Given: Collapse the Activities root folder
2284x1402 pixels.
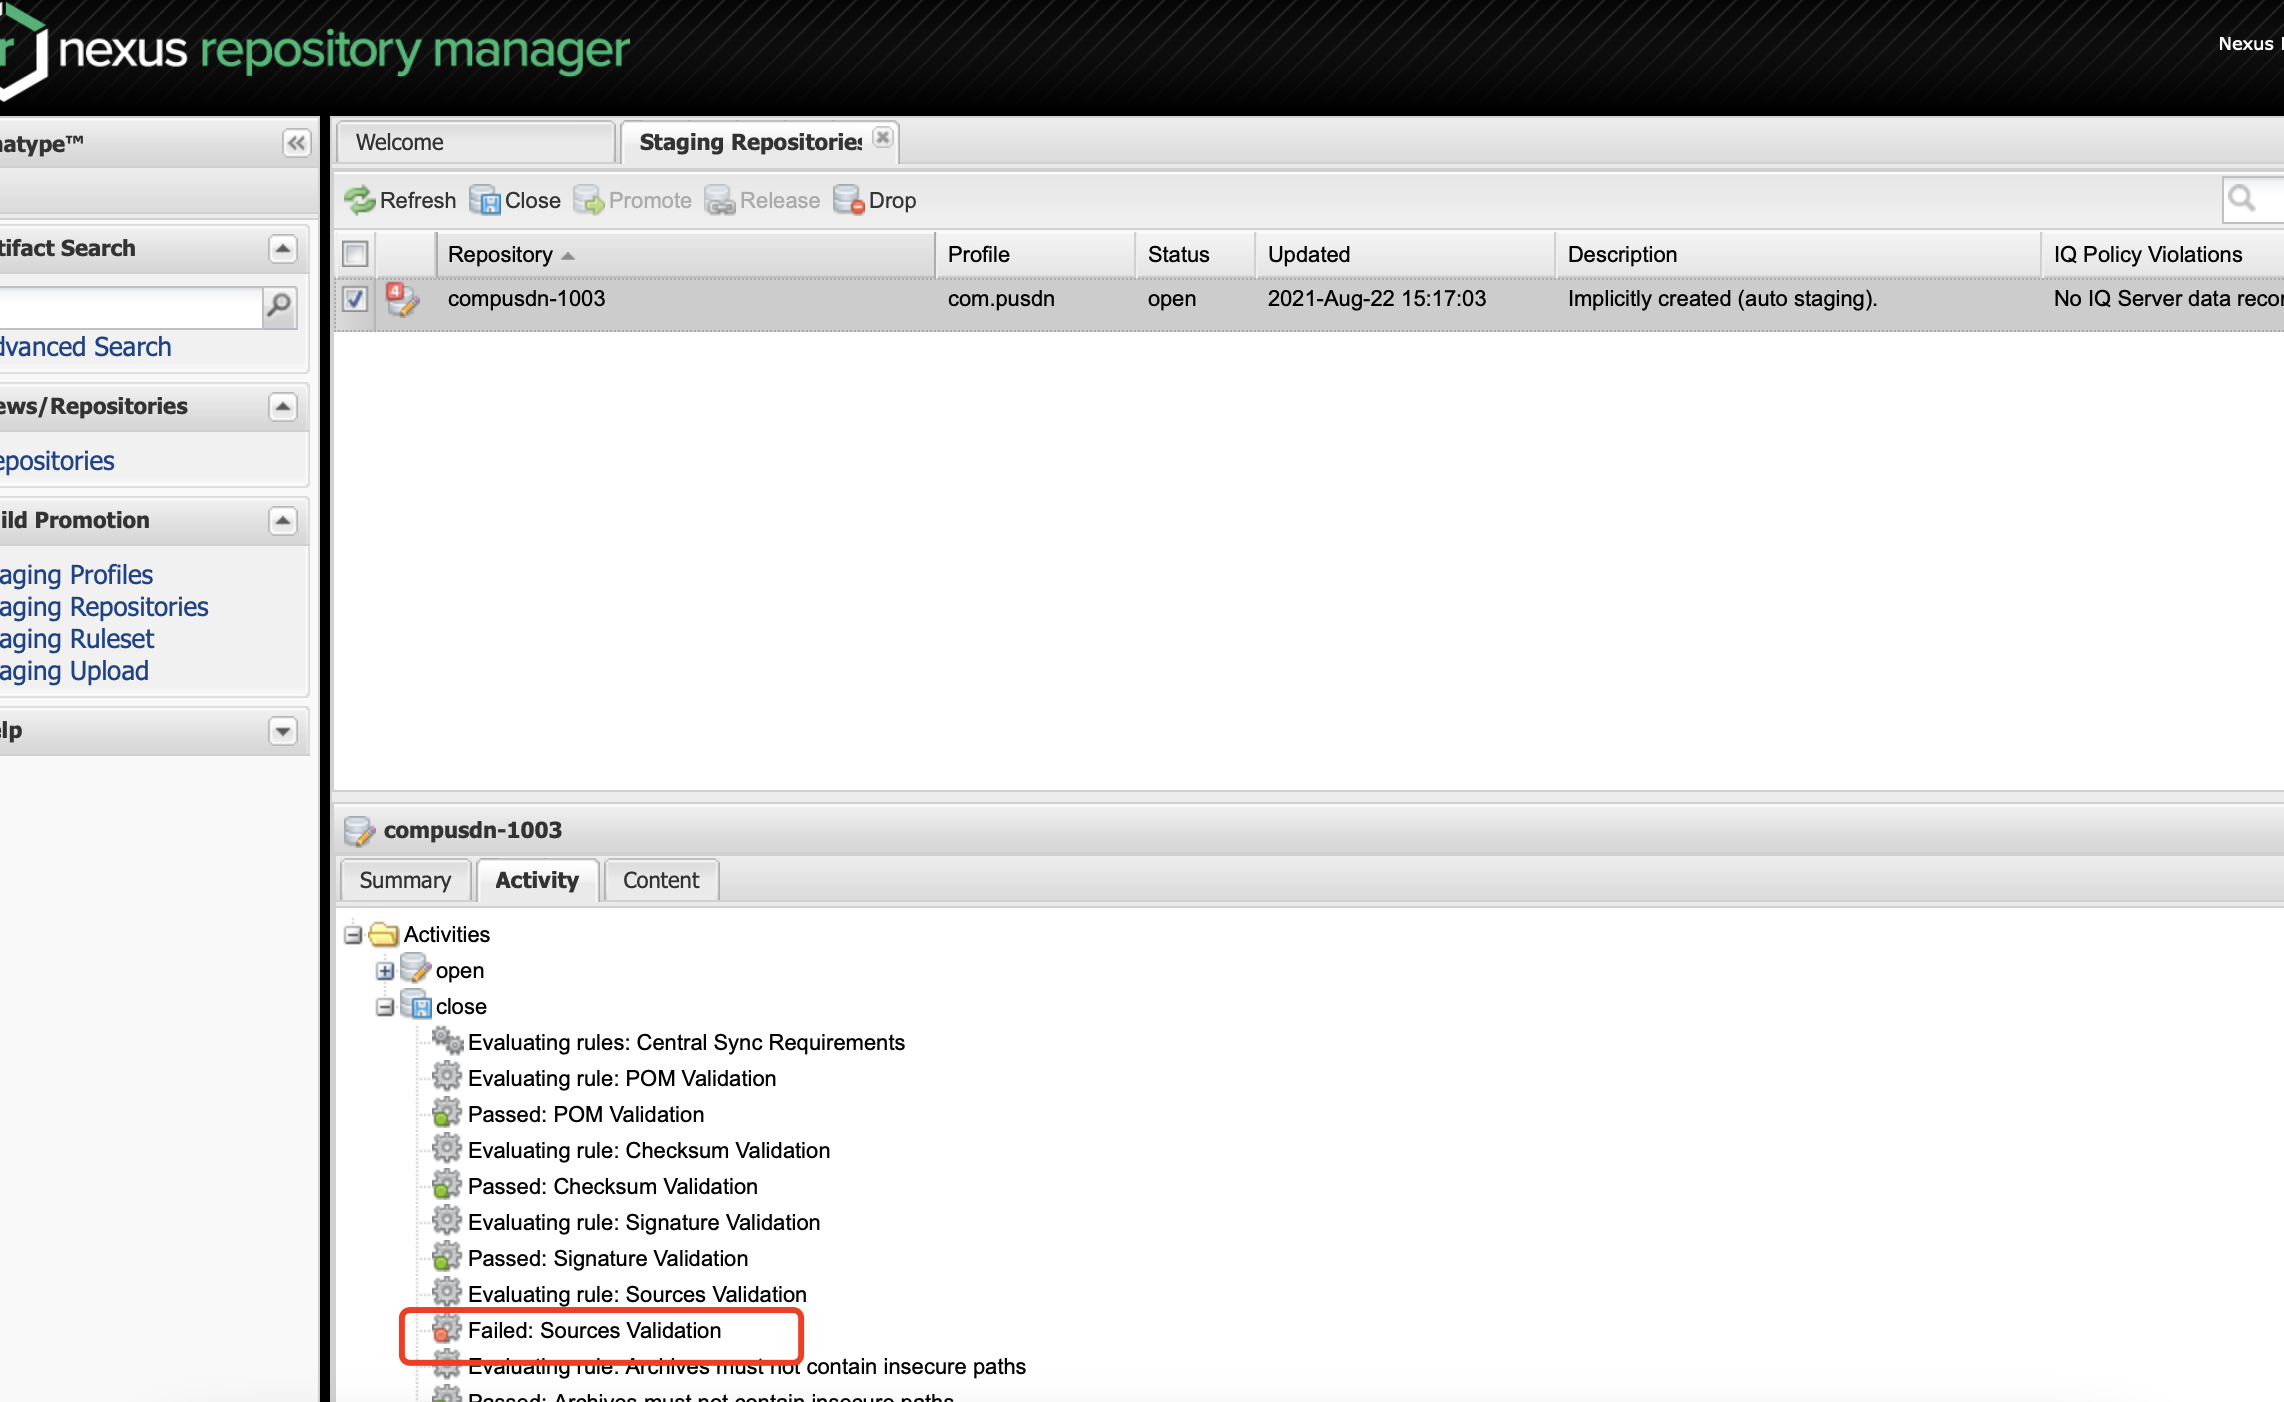Looking at the screenshot, I should [353, 935].
